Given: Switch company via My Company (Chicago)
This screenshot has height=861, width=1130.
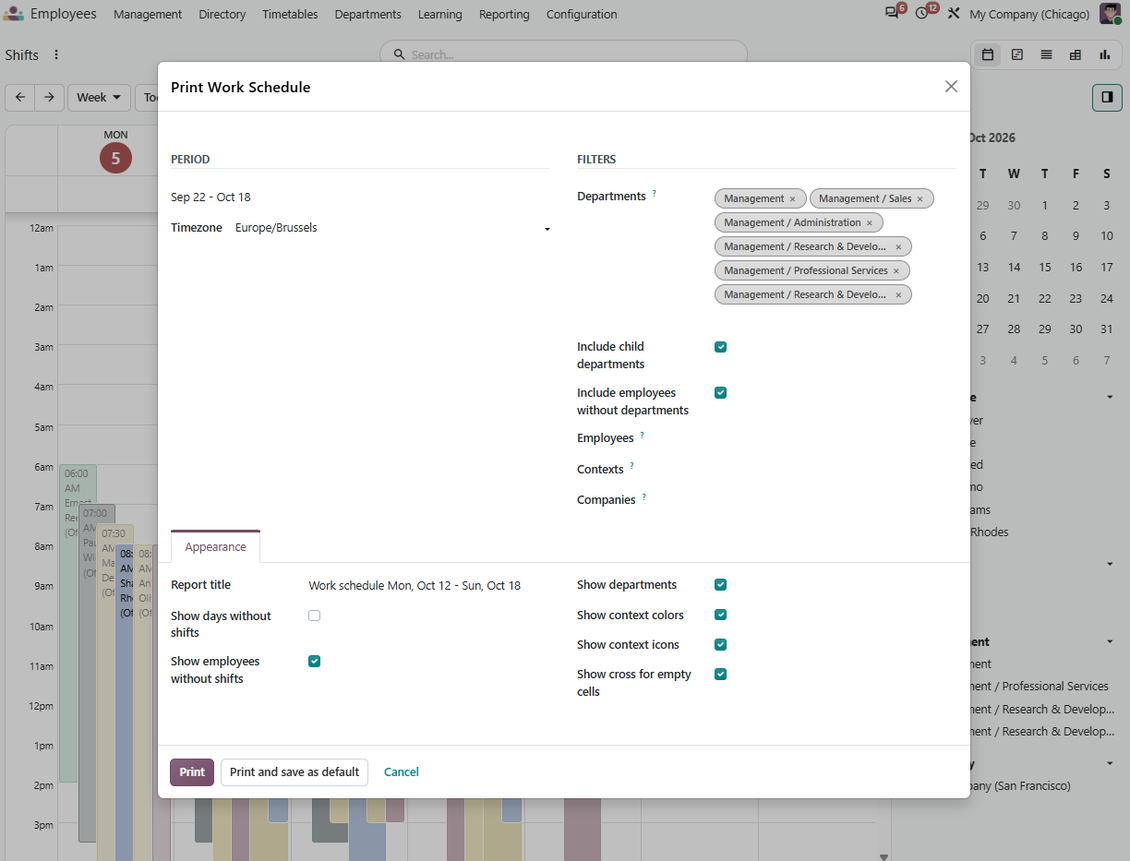Looking at the screenshot, I should tap(1029, 14).
